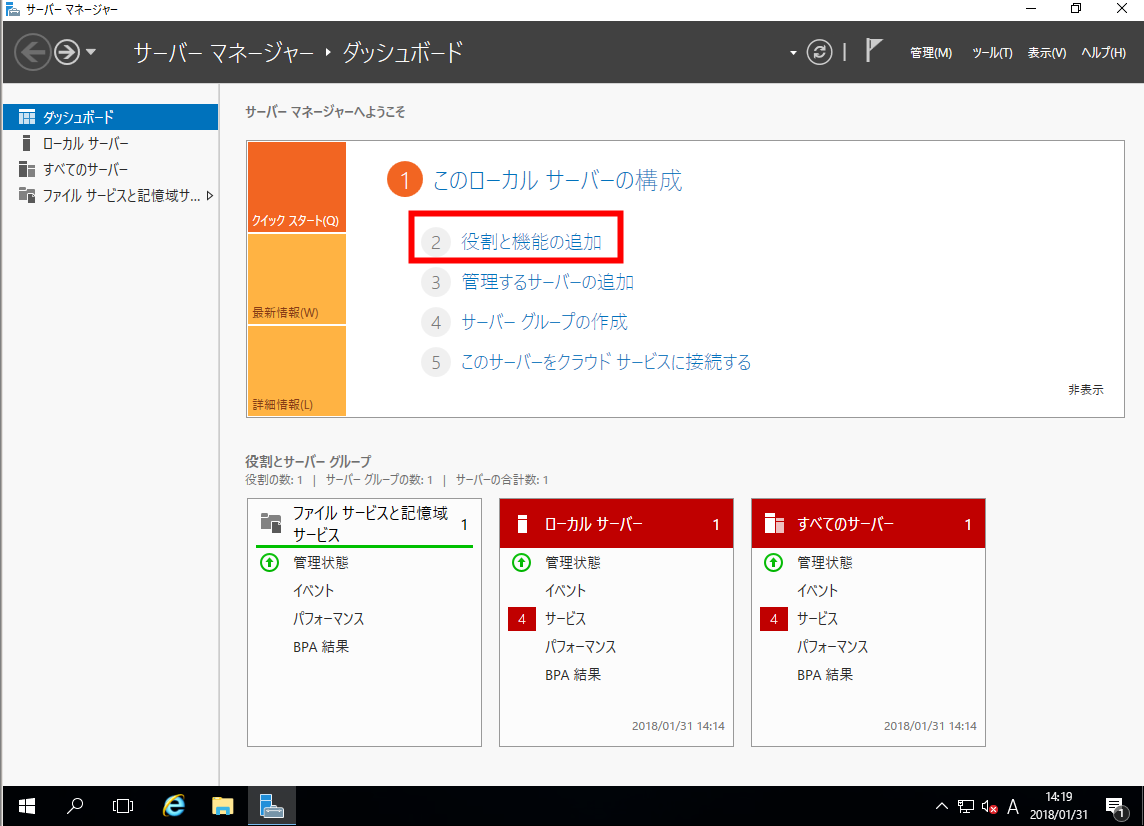1144x826 pixels.
Task: Click the network tray icon
Action: point(966,806)
